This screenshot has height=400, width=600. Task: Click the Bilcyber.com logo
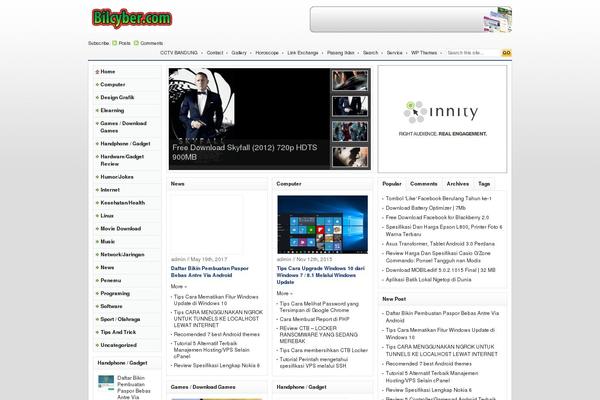(x=132, y=18)
